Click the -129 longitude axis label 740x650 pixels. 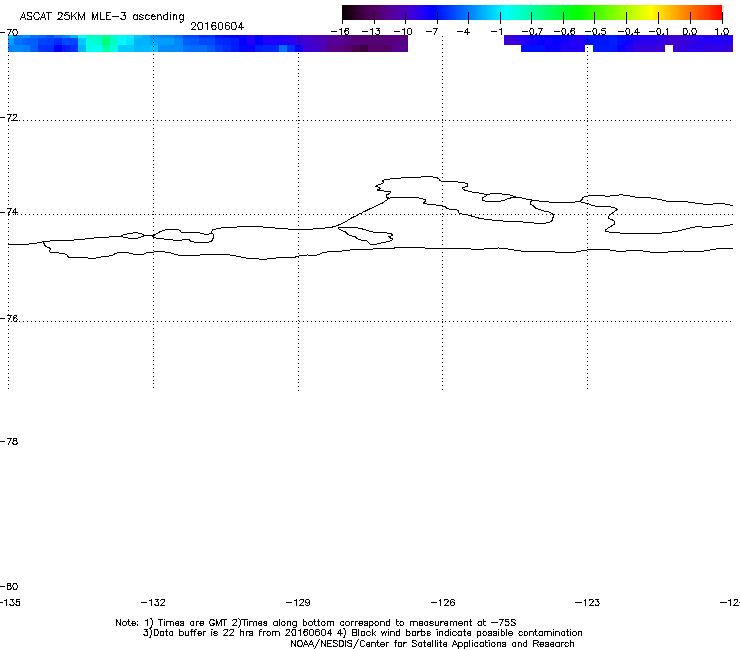(298, 603)
